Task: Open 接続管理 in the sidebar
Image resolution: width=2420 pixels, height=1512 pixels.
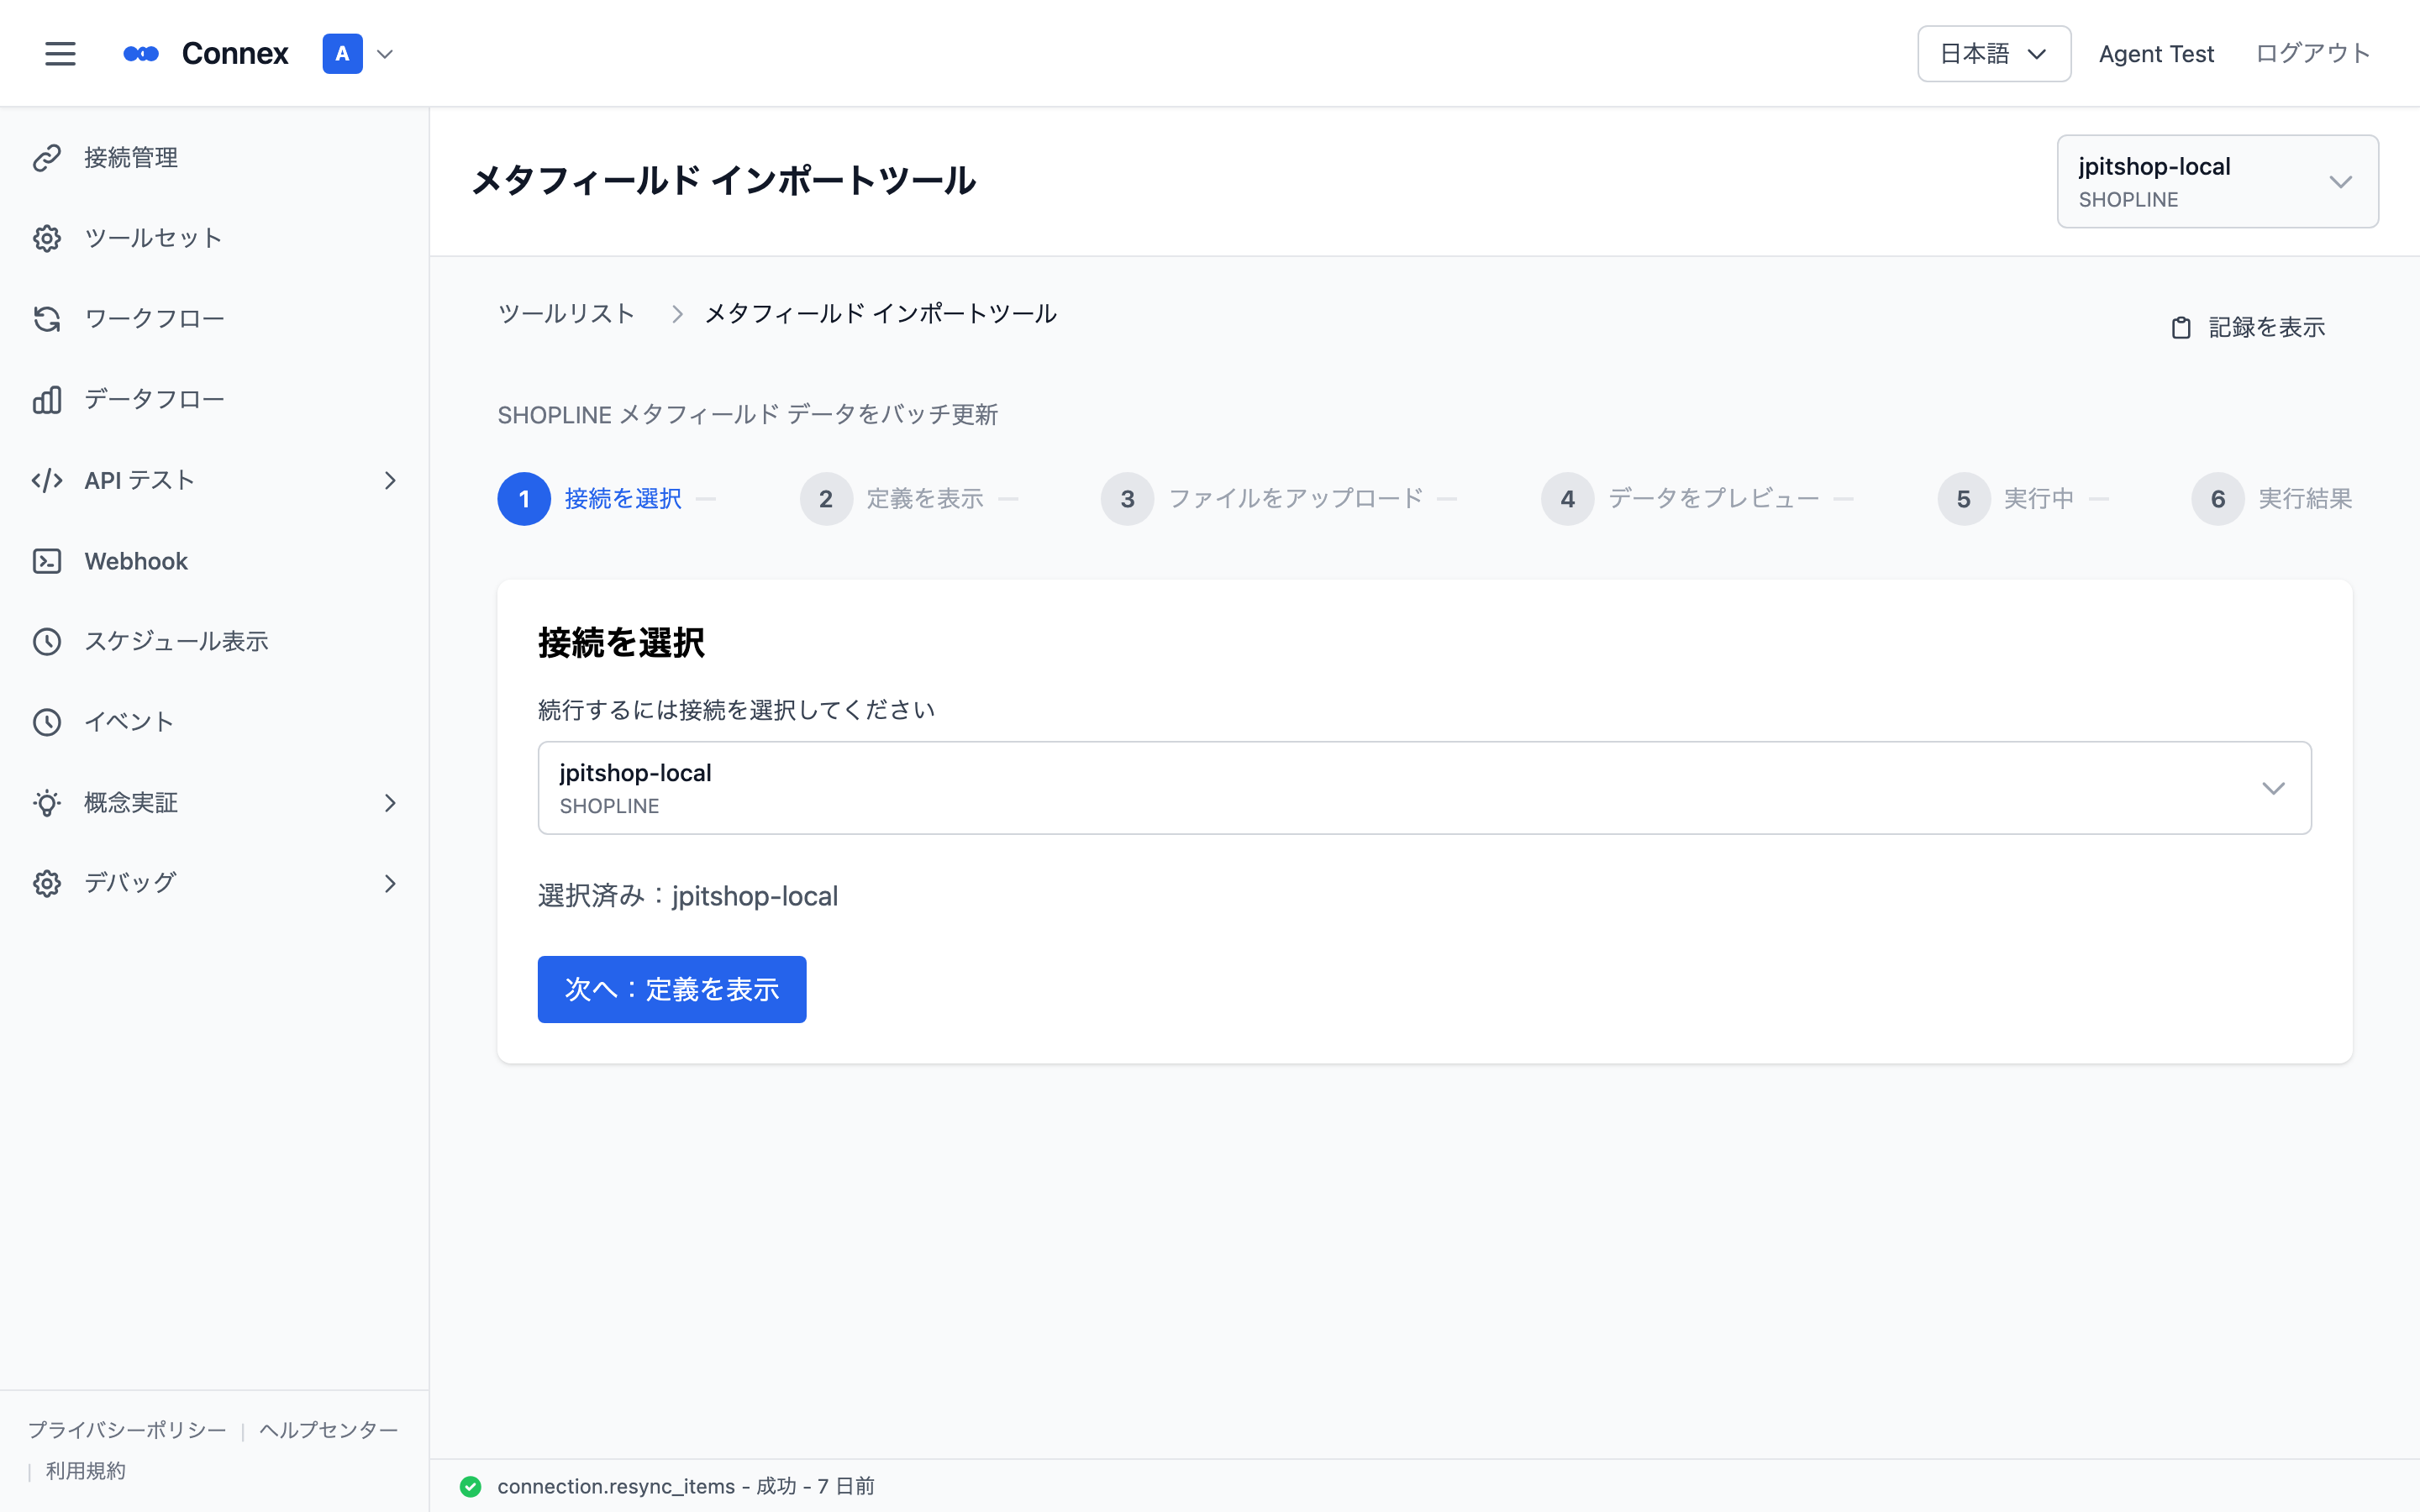Action: pos(214,158)
